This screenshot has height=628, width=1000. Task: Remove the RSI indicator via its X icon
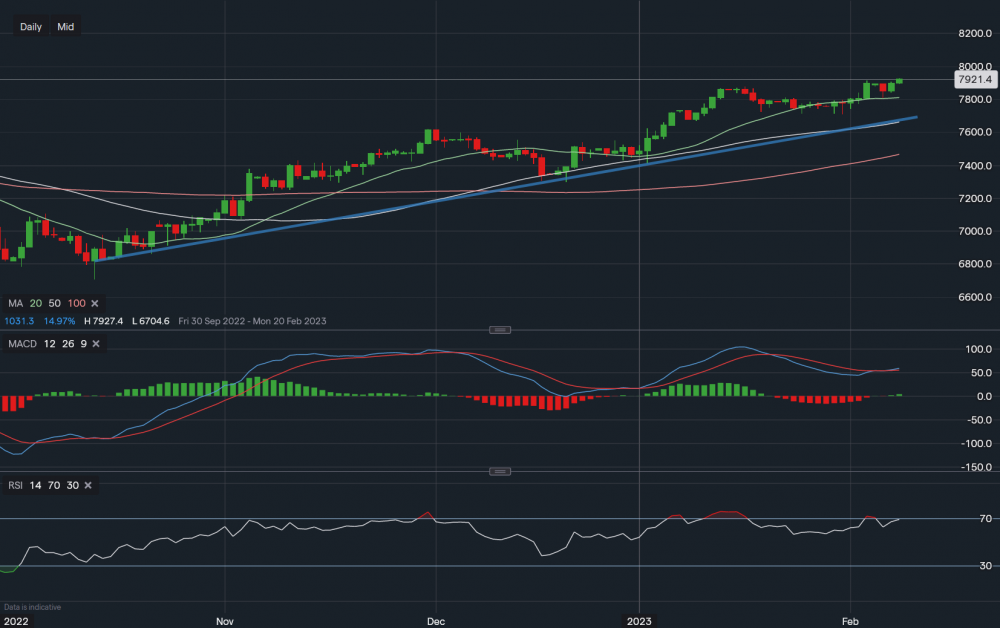click(x=86, y=485)
